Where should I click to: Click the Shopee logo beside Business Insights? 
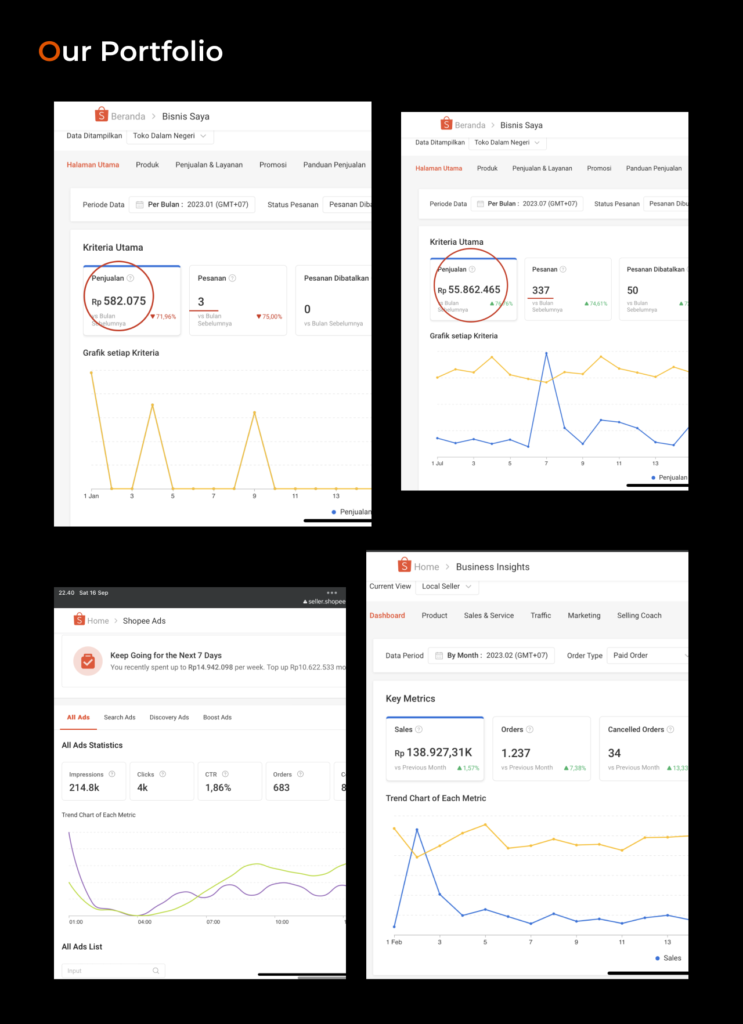(404, 566)
